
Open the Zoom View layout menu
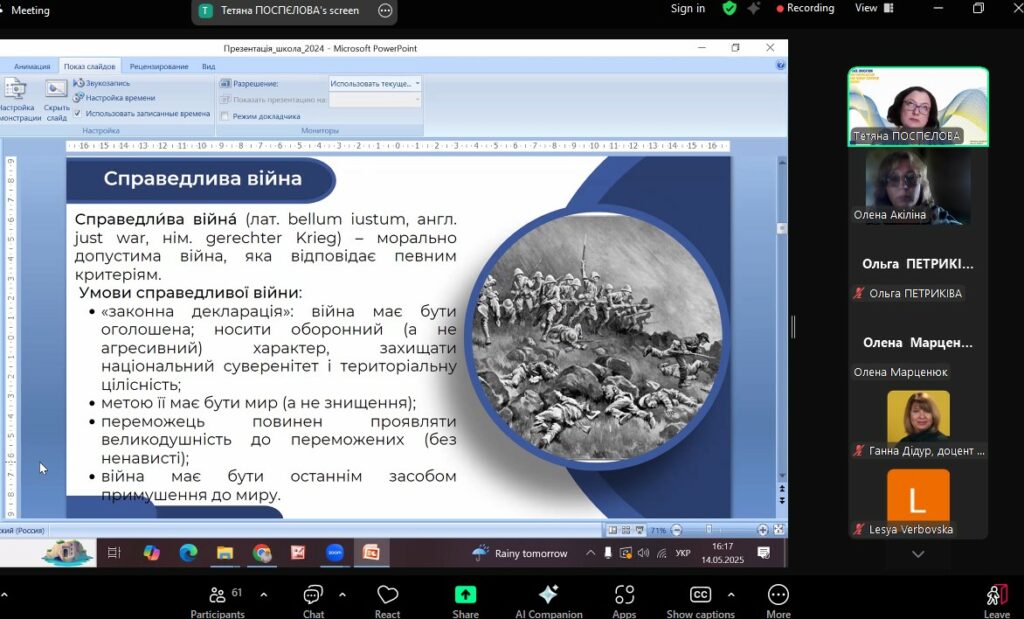point(874,8)
